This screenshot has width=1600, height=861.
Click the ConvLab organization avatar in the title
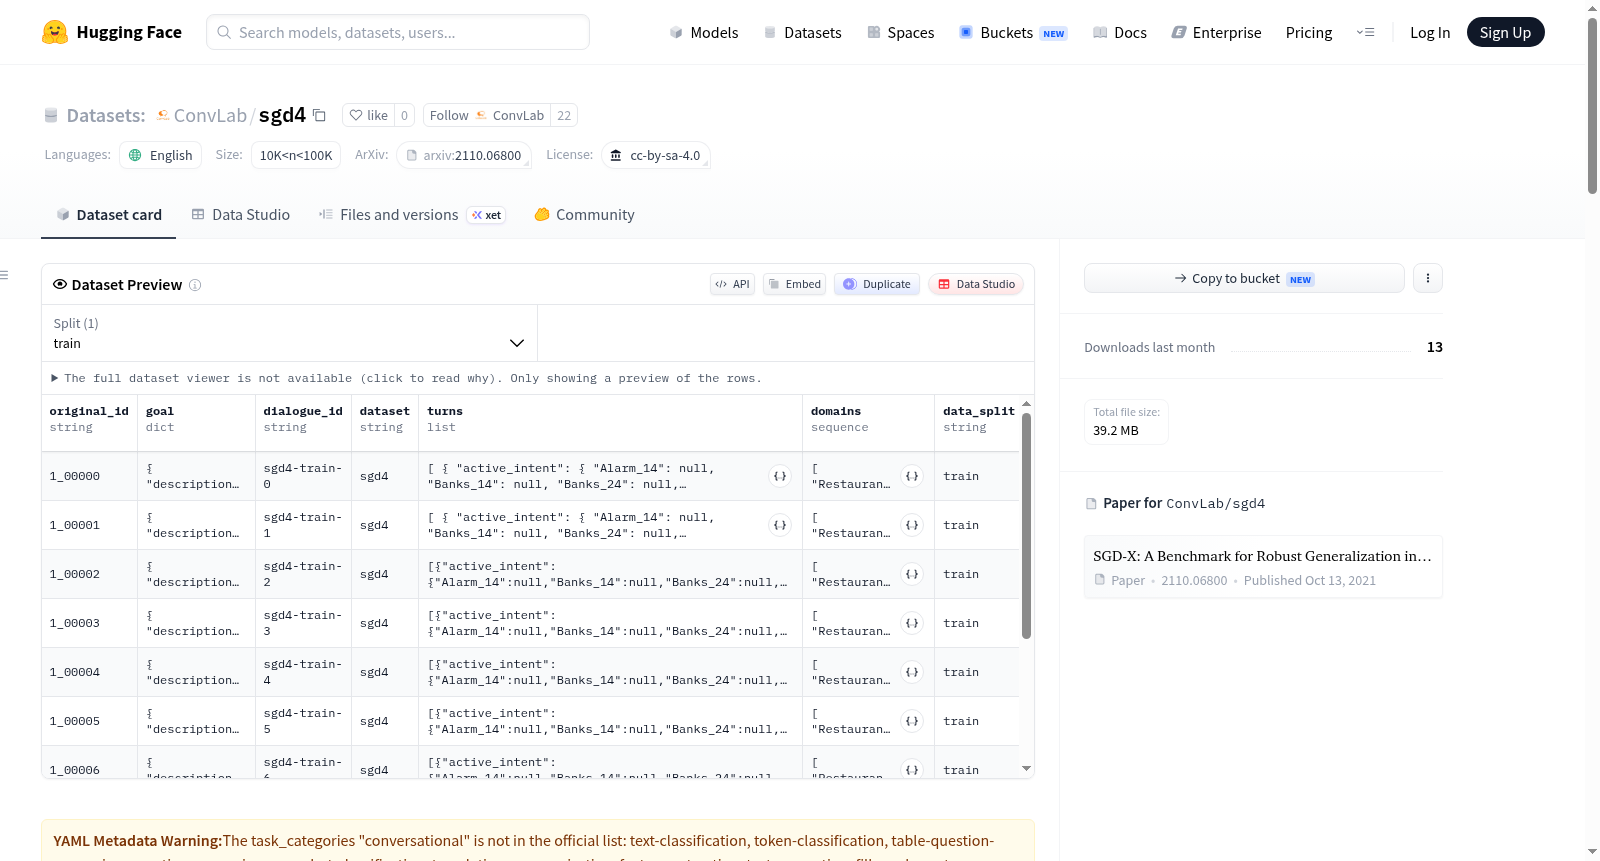[x=163, y=115]
